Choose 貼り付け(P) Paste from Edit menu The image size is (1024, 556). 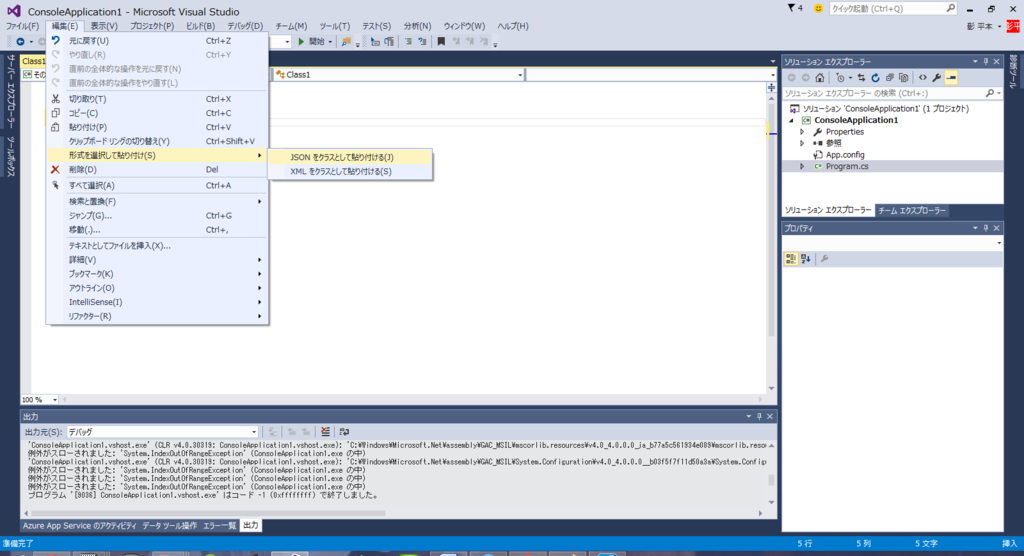click(157, 127)
